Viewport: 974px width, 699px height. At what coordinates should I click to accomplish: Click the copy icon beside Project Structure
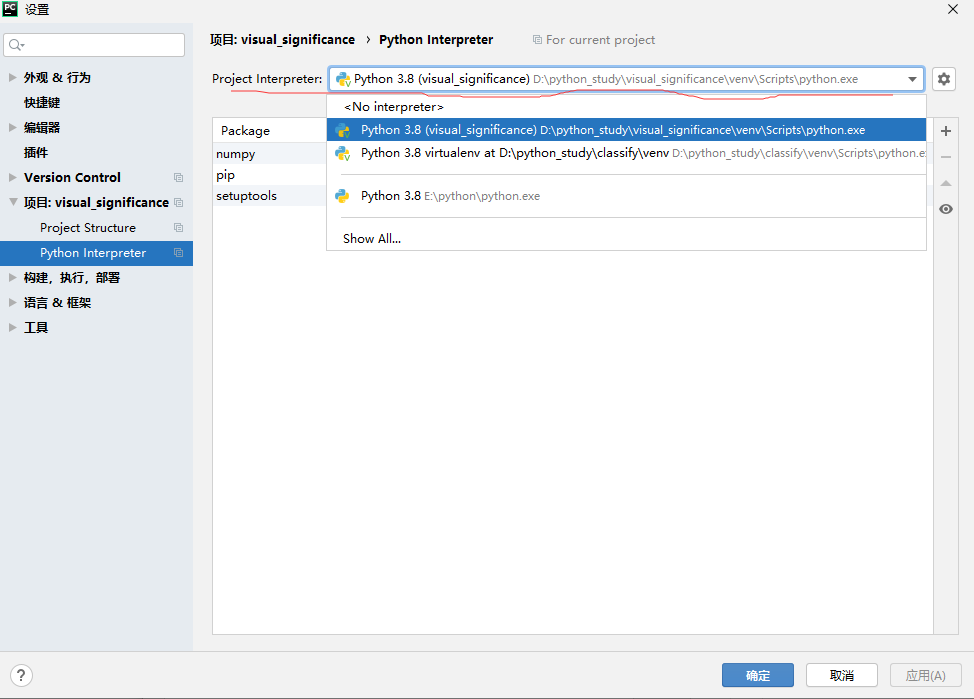pyautogui.click(x=178, y=227)
